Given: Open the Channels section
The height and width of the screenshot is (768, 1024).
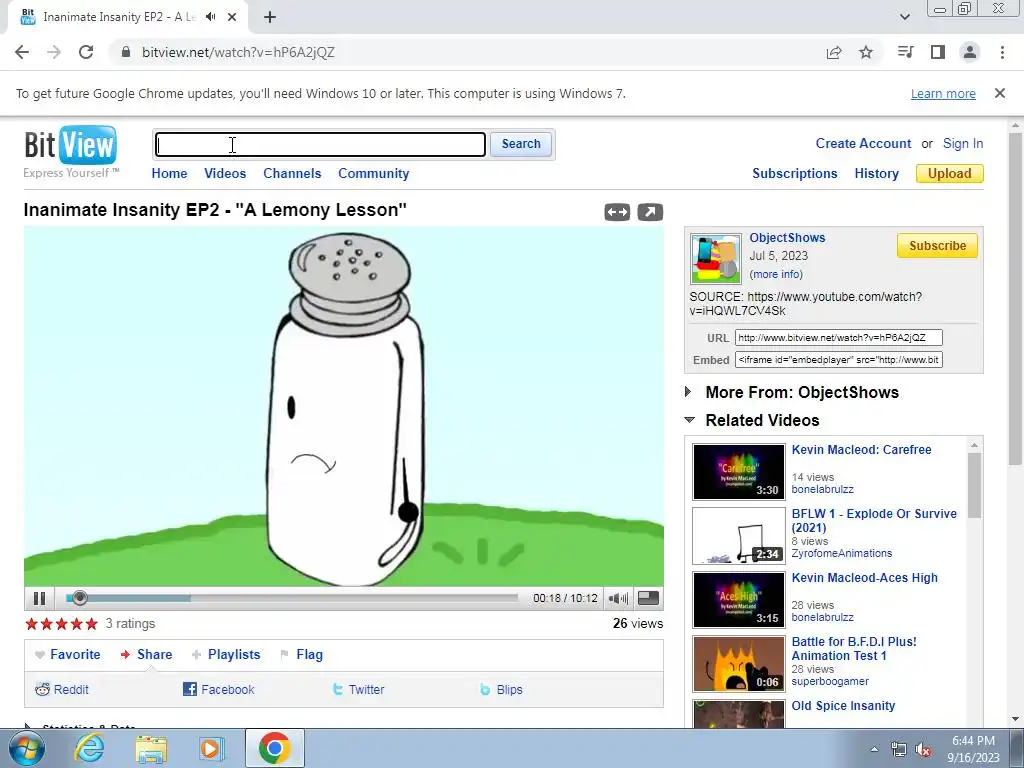Looking at the screenshot, I should (292, 174).
